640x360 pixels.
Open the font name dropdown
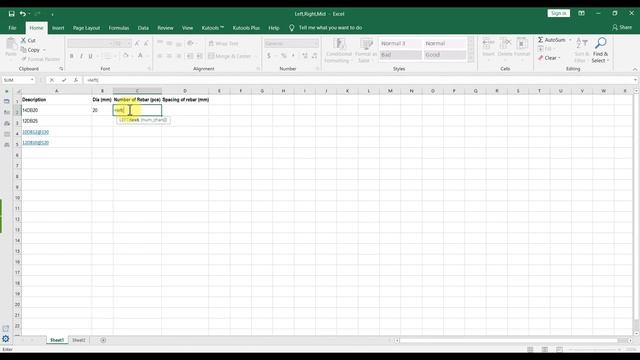pyautogui.click(x=110, y=43)
